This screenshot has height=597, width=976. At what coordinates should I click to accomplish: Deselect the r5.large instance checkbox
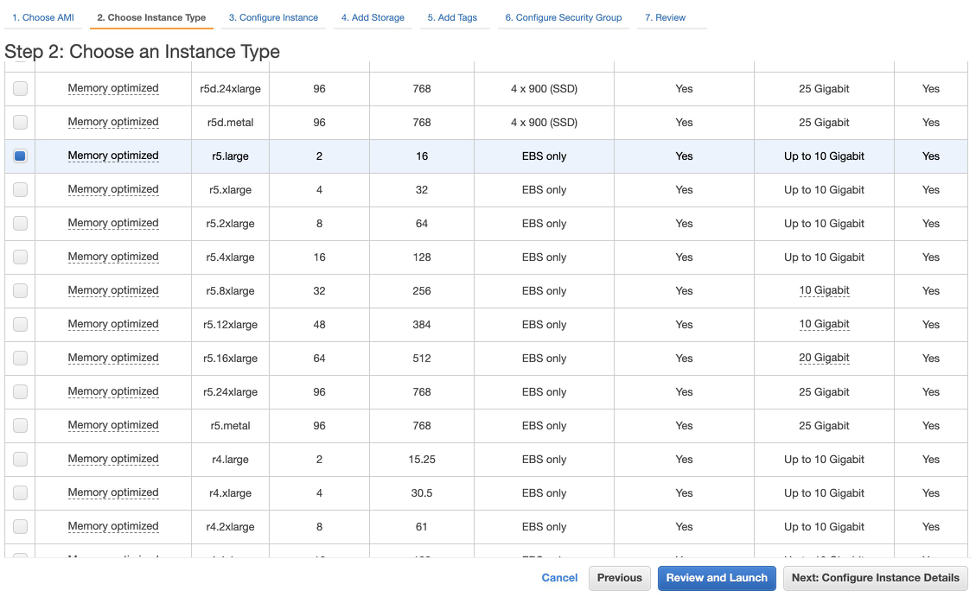coord(19,156)
